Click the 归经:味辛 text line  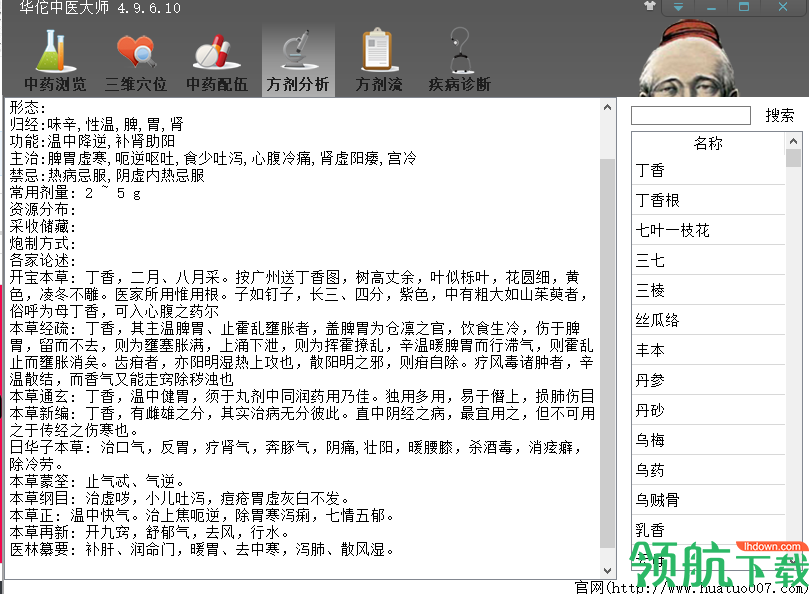(x=96, y=124)
